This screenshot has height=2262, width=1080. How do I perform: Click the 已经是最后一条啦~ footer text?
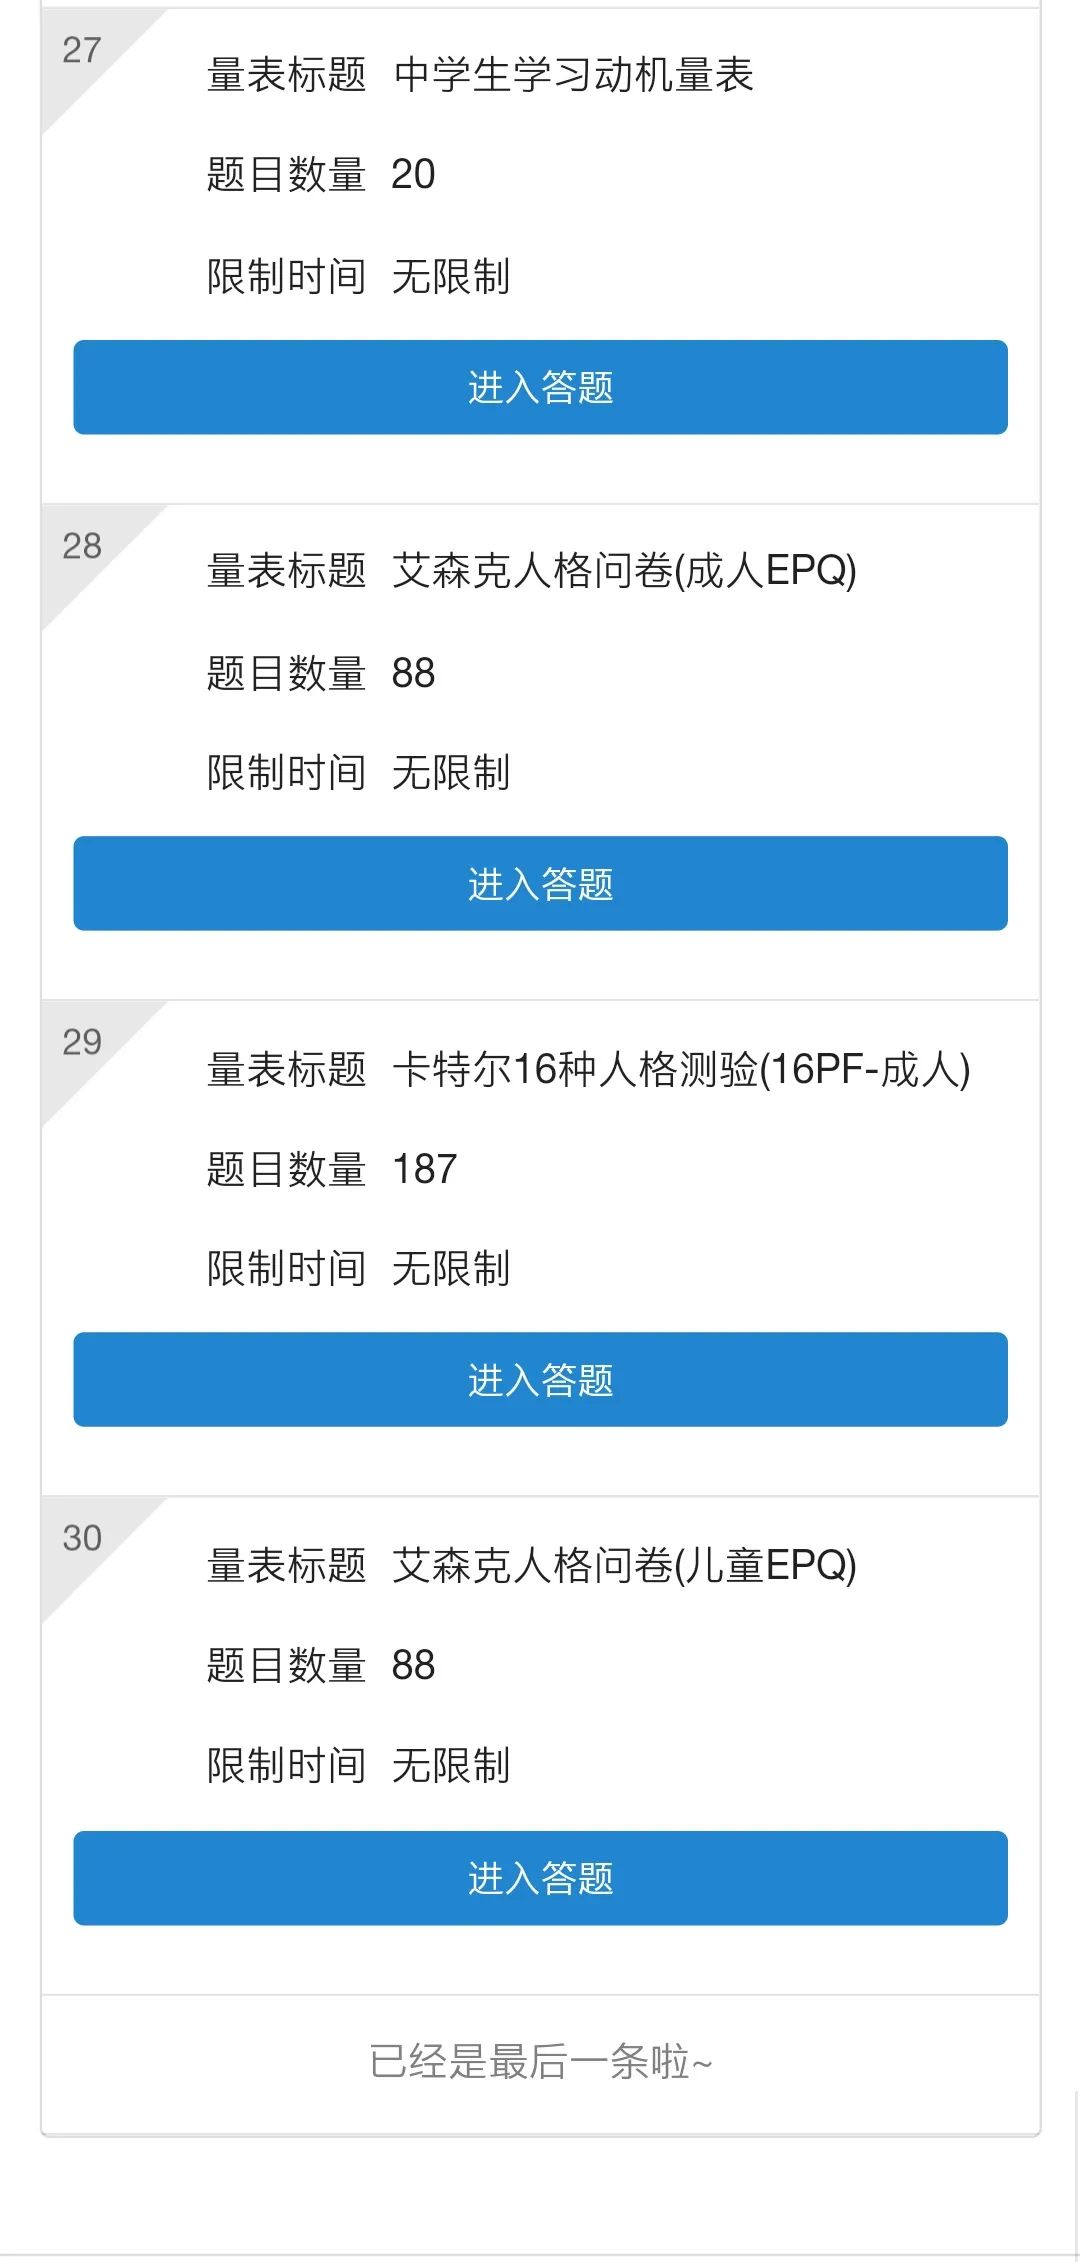[540, 2061]
